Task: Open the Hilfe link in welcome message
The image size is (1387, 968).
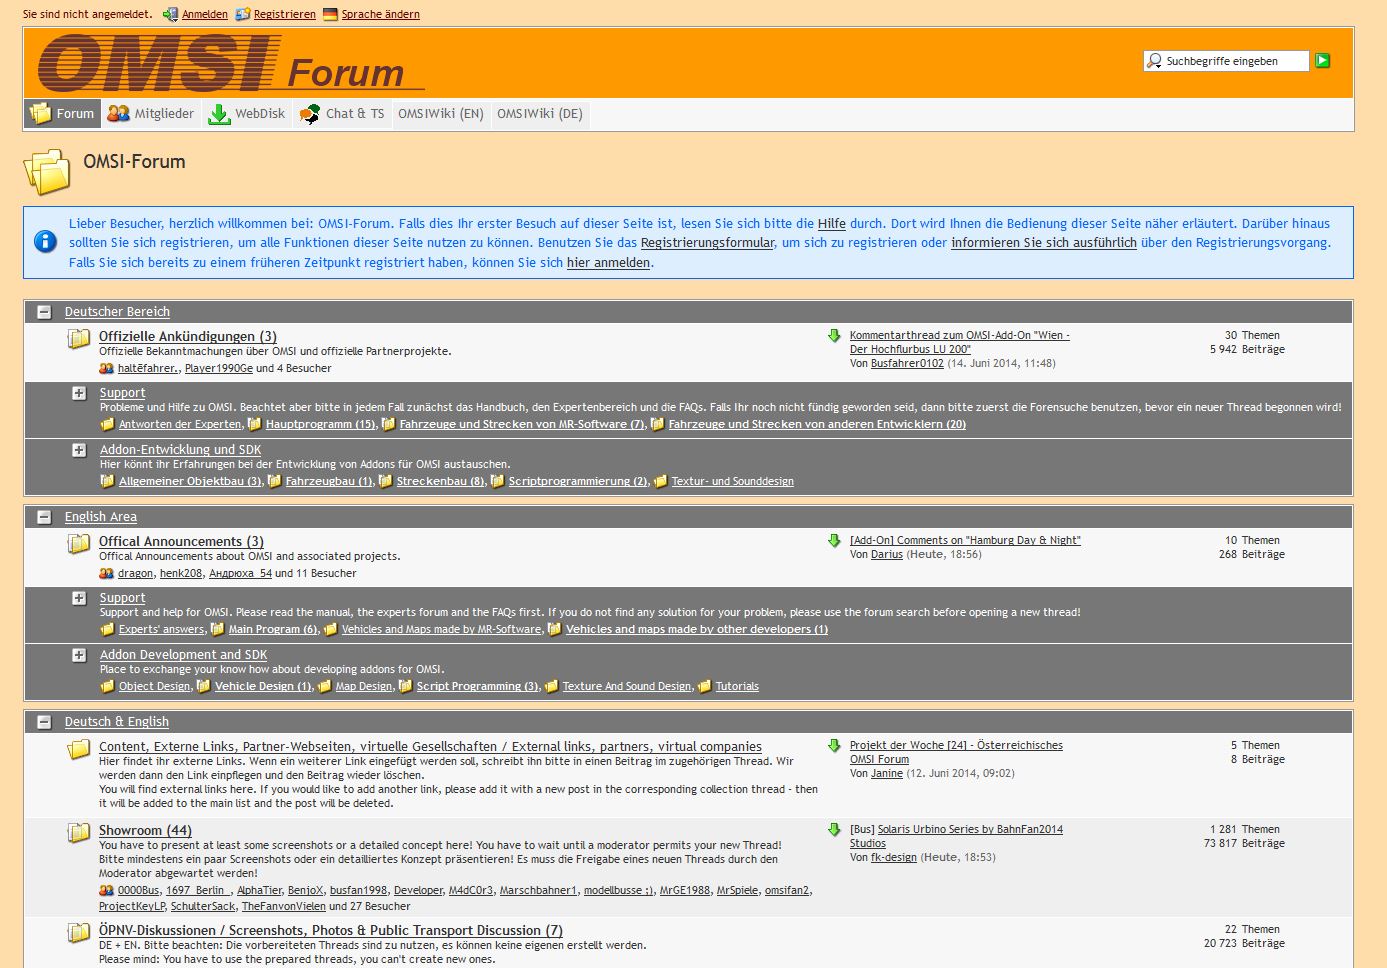Action: point(832,224)
